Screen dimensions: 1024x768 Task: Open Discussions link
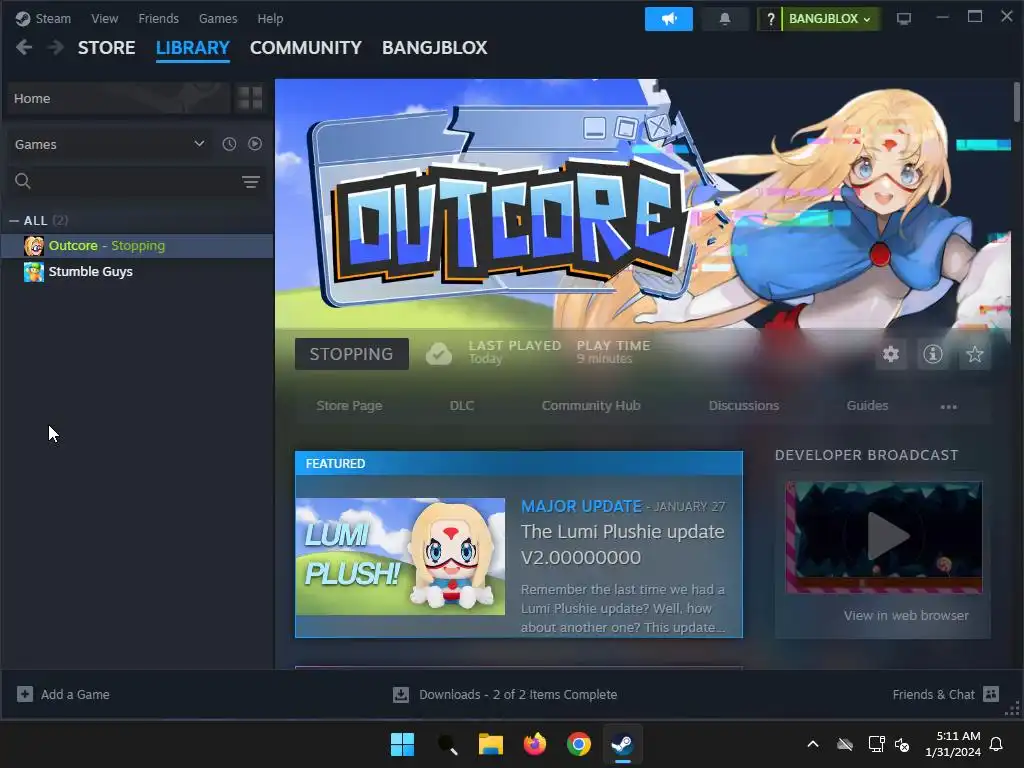tap(744, 406)
